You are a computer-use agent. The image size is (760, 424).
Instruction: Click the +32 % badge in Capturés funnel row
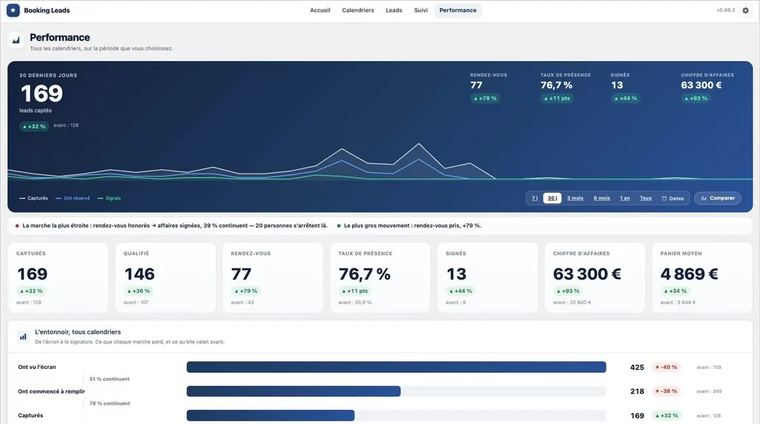(666, 415)
